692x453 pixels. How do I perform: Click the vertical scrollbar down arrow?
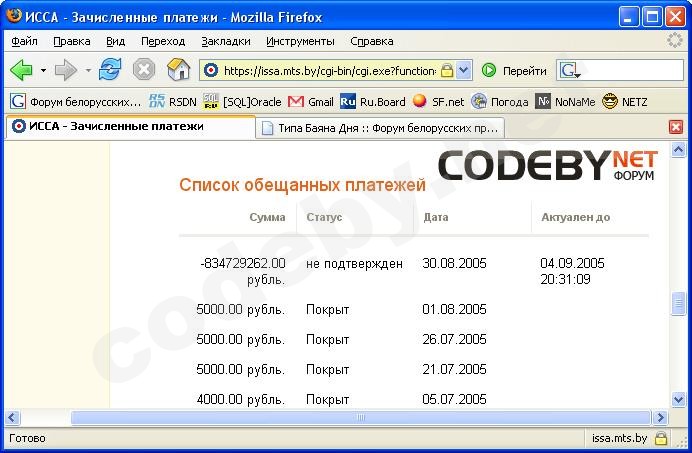(678, 400)
